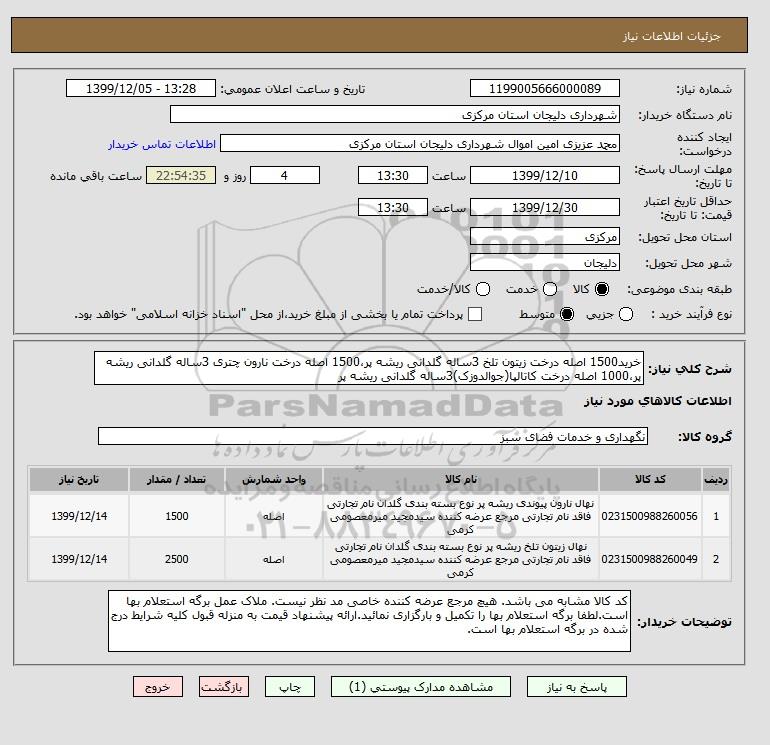This screenshot has height=745, width=770.
Task: Click the requester field محمد عزیزی
Action: [420, 144]
